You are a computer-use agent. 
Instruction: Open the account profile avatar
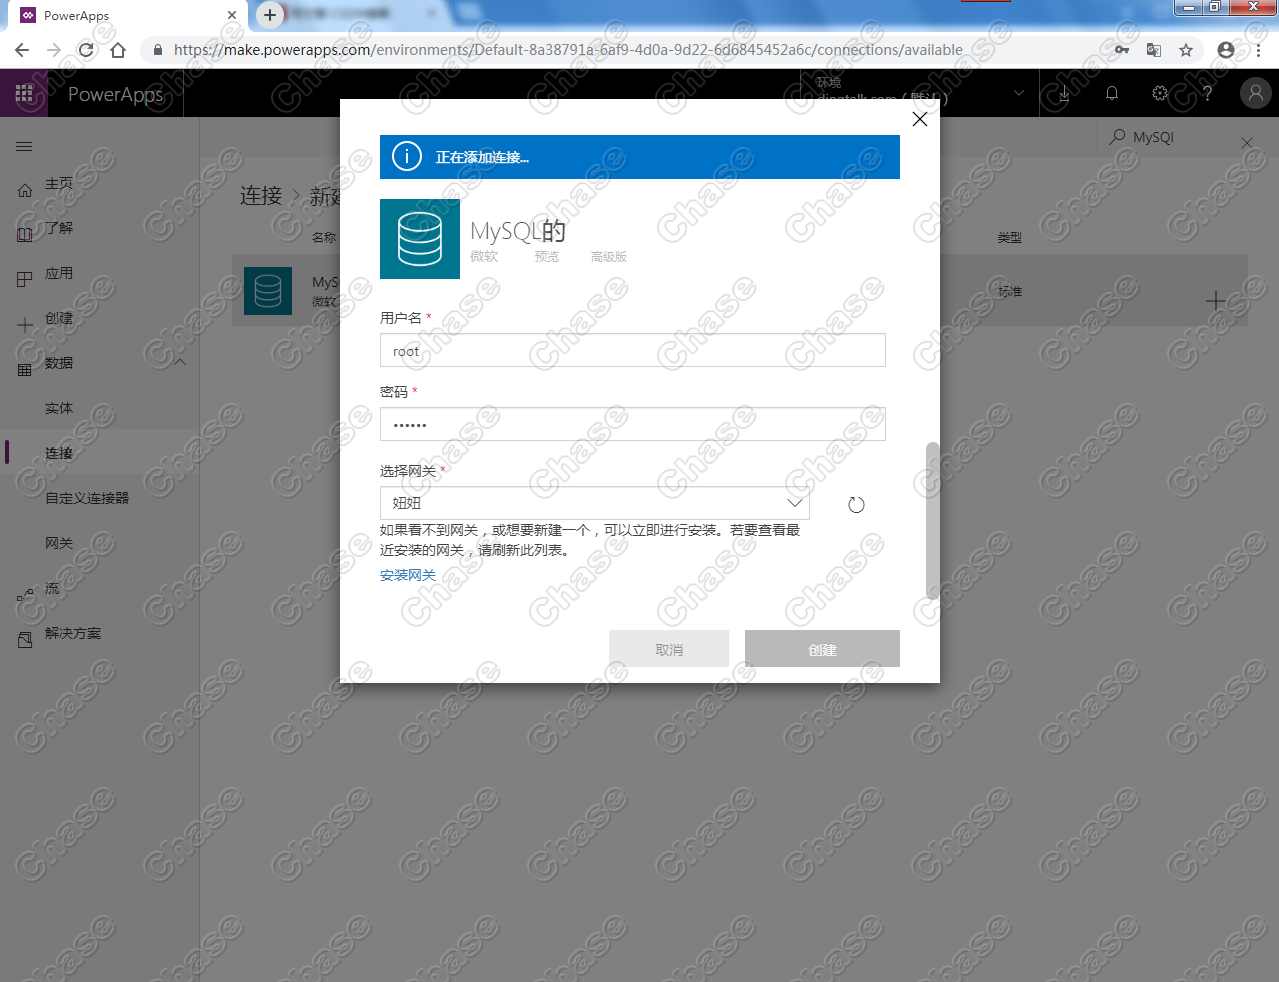click(1255, 93)
